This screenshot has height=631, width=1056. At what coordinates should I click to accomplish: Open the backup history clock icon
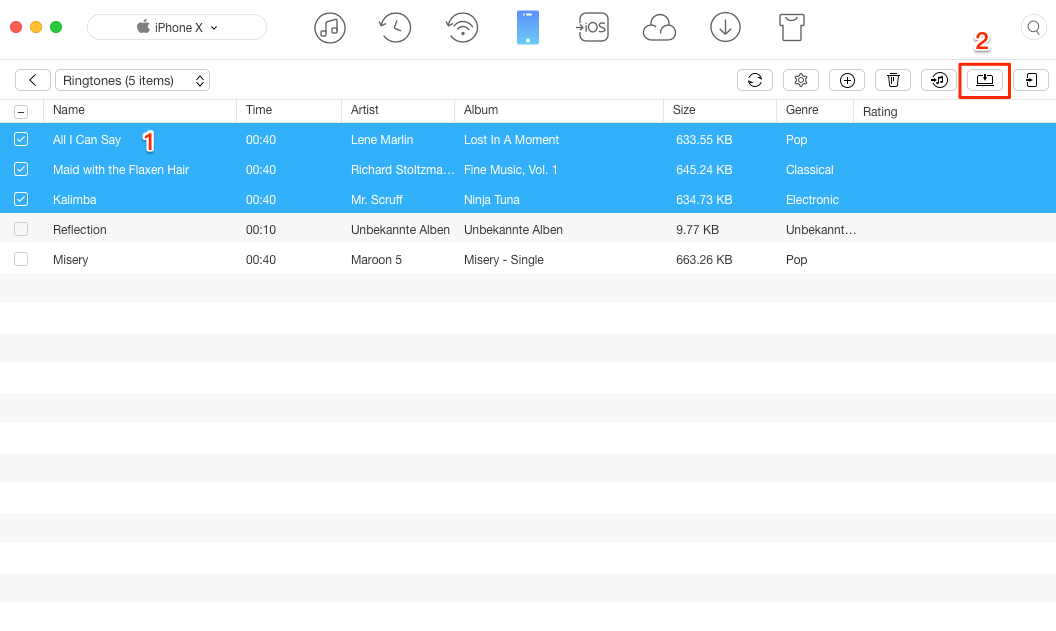click(395, 28)
